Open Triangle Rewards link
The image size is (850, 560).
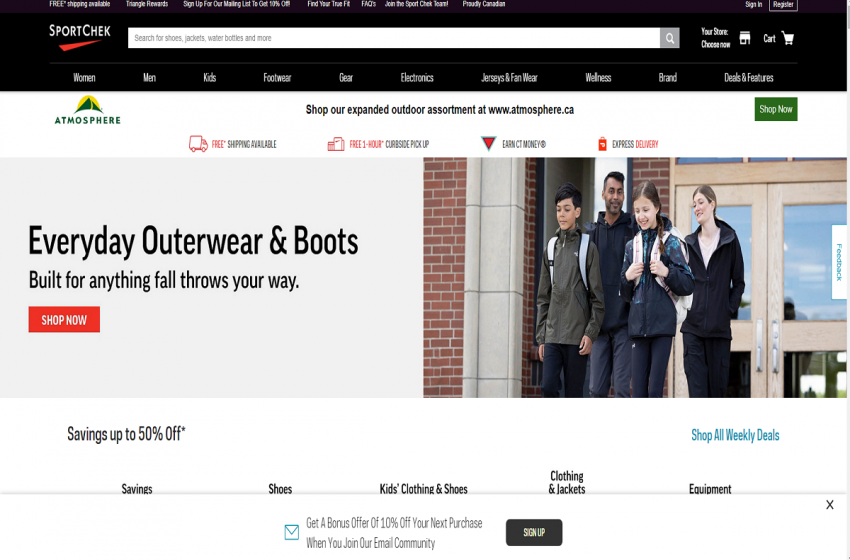(147, 4)
